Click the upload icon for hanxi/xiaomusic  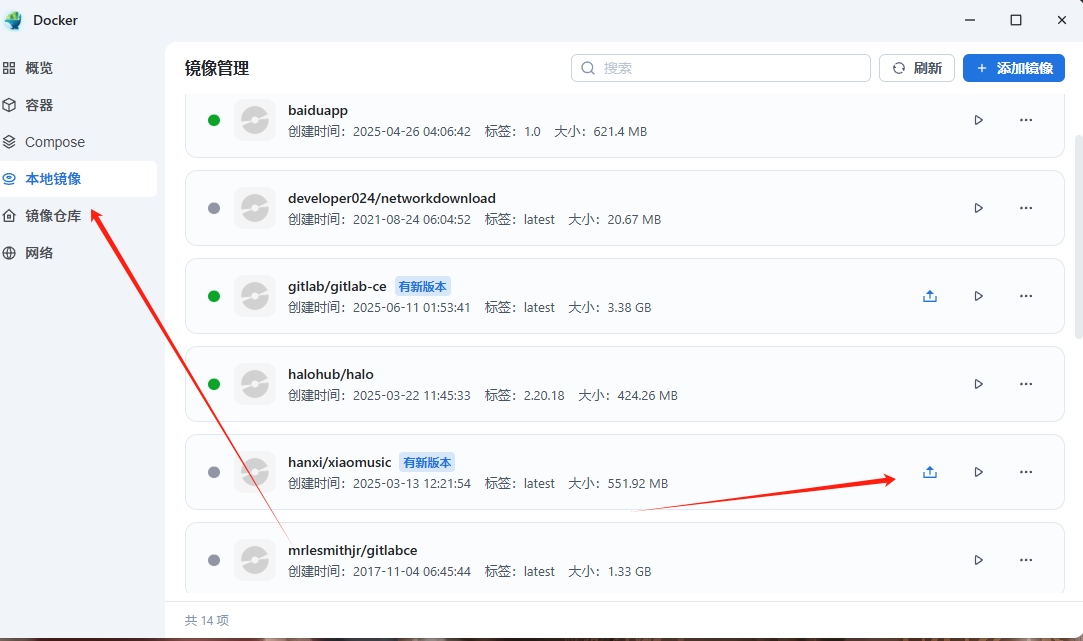(930, 472)
